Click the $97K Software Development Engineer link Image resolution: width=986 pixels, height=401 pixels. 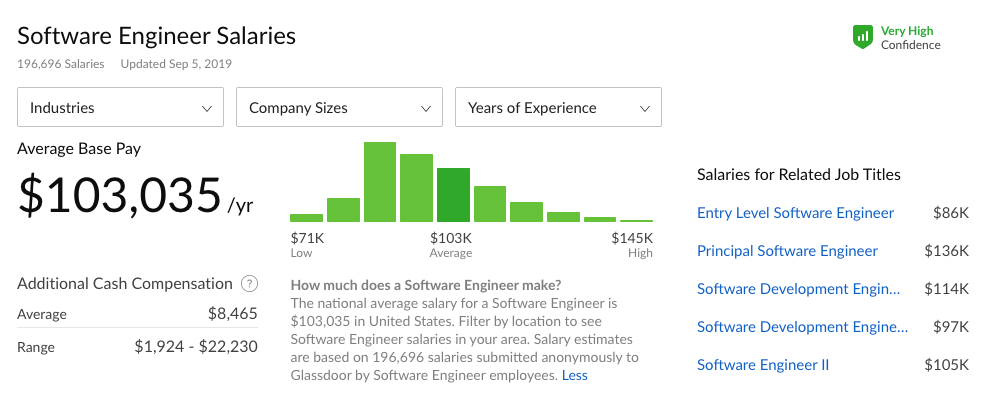pyautogui.click(x=802, y=327)
